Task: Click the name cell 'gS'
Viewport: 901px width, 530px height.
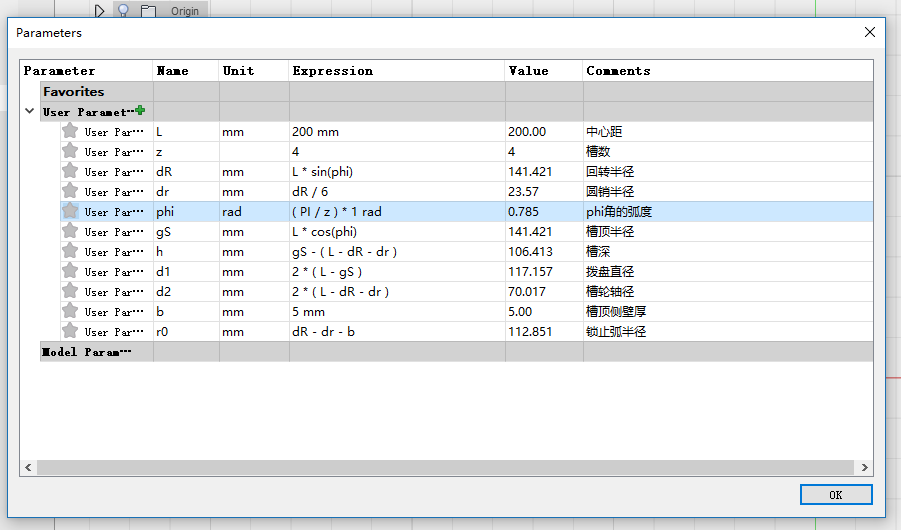Action: click(186, 232)
